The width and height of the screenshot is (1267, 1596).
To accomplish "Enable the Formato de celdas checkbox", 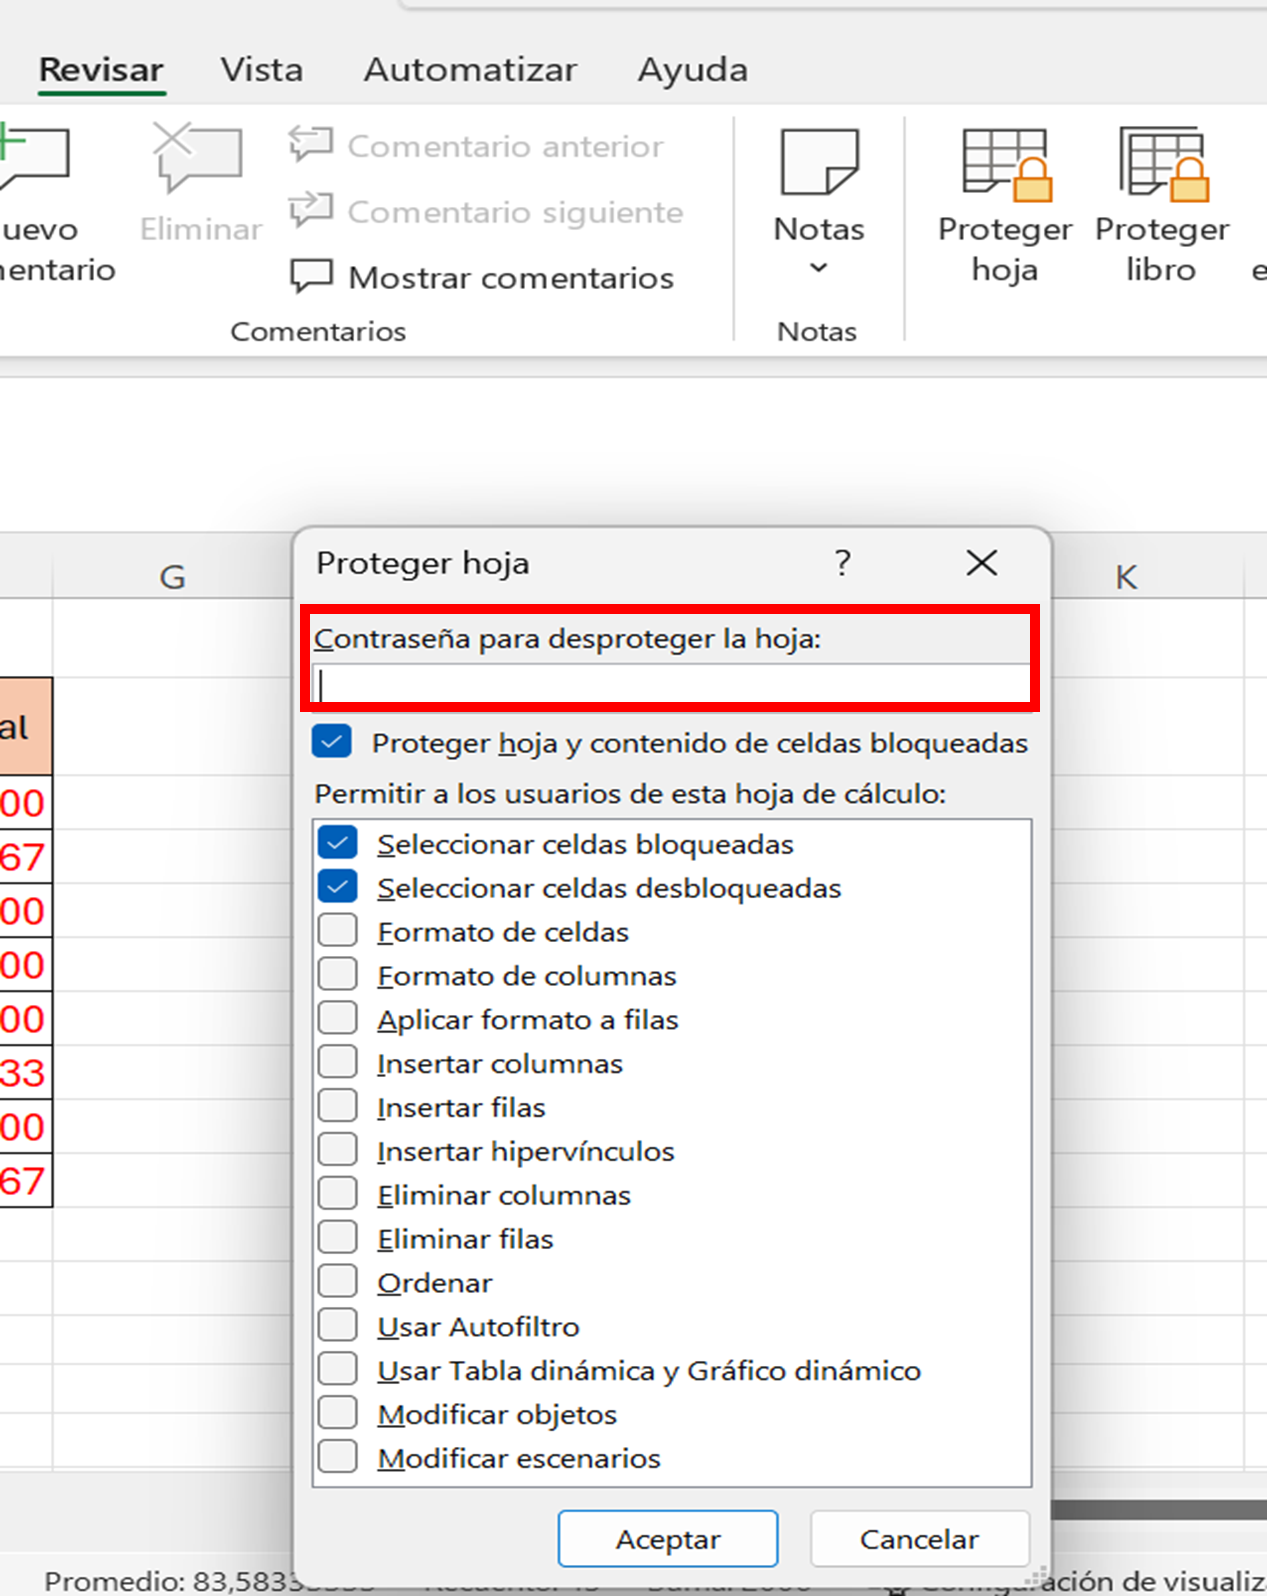I will [338, 931].
